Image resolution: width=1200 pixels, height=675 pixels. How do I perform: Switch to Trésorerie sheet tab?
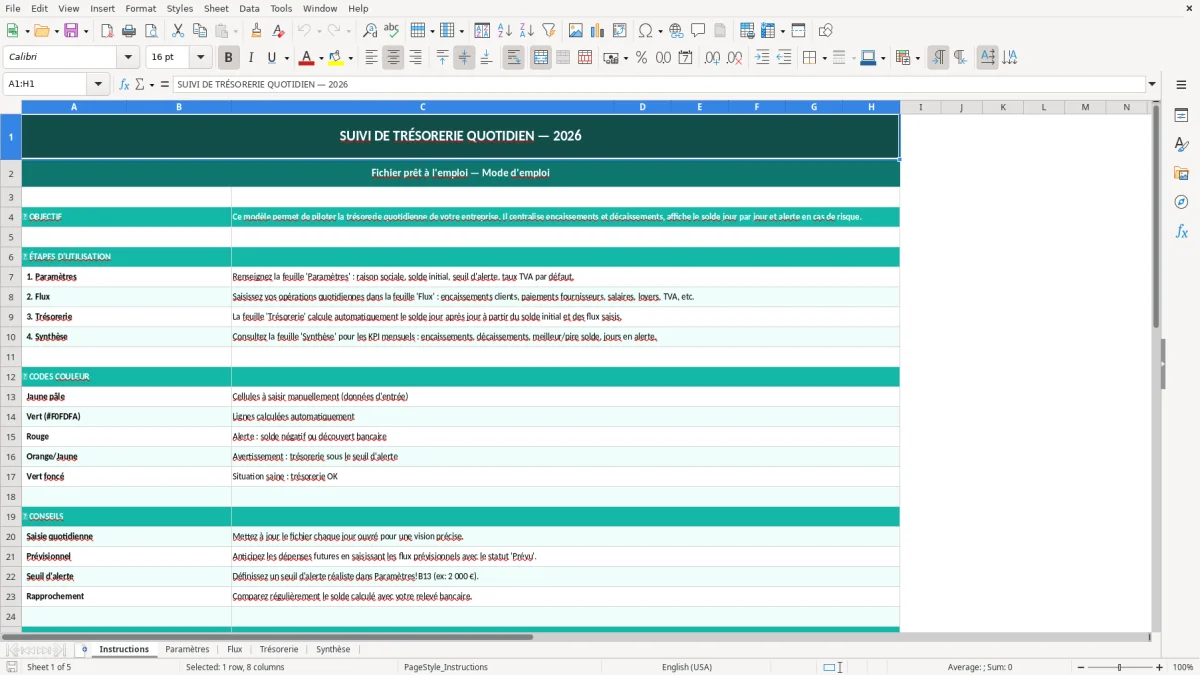pos(279,649)
